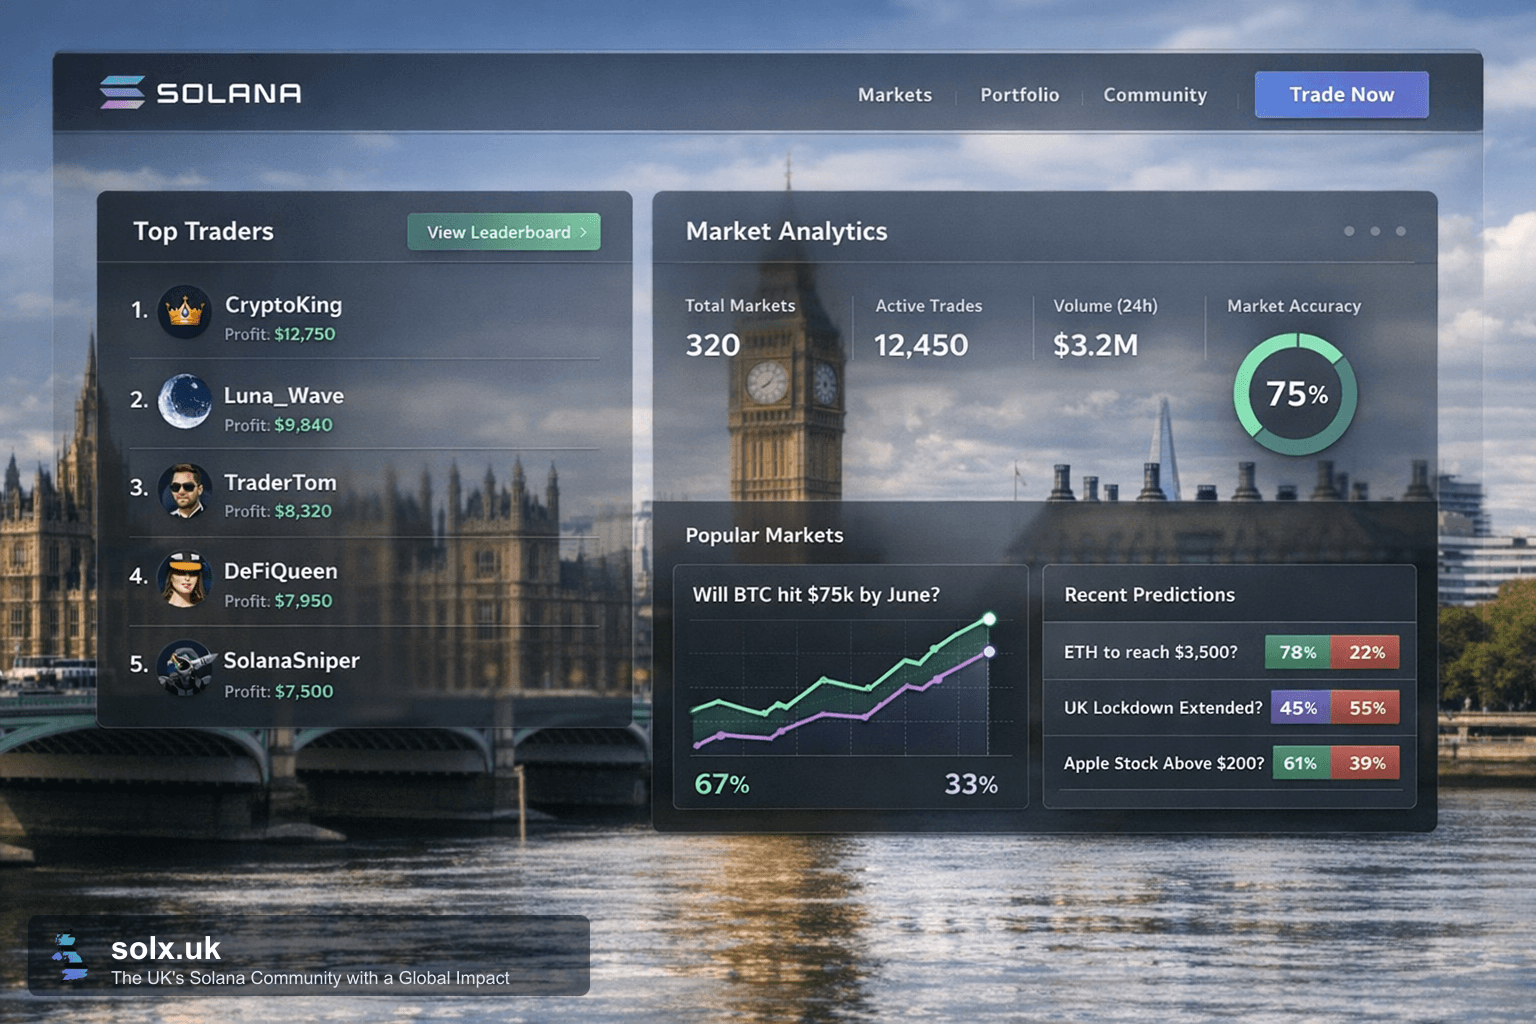The image size is (1536, 1024).
Task: Click the Market Accuracy label
Action: (x=1294, y=306)
